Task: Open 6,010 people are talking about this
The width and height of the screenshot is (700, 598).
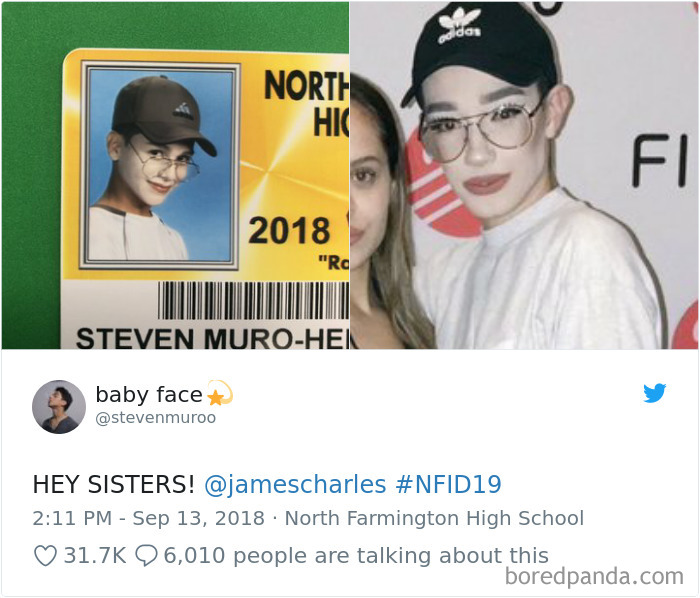Action: [x=356, y=556]
